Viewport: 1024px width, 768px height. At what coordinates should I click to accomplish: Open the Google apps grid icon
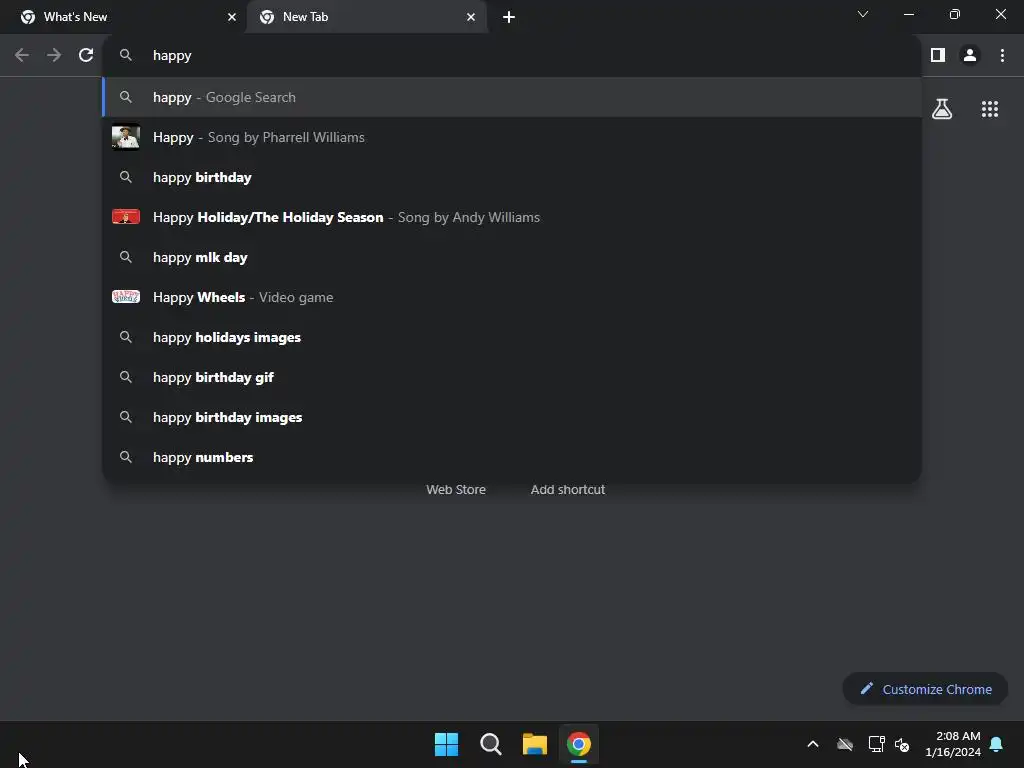[990, 109]
